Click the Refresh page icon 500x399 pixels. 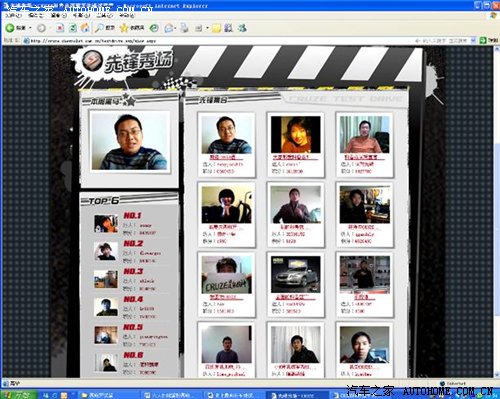point(73,28)
